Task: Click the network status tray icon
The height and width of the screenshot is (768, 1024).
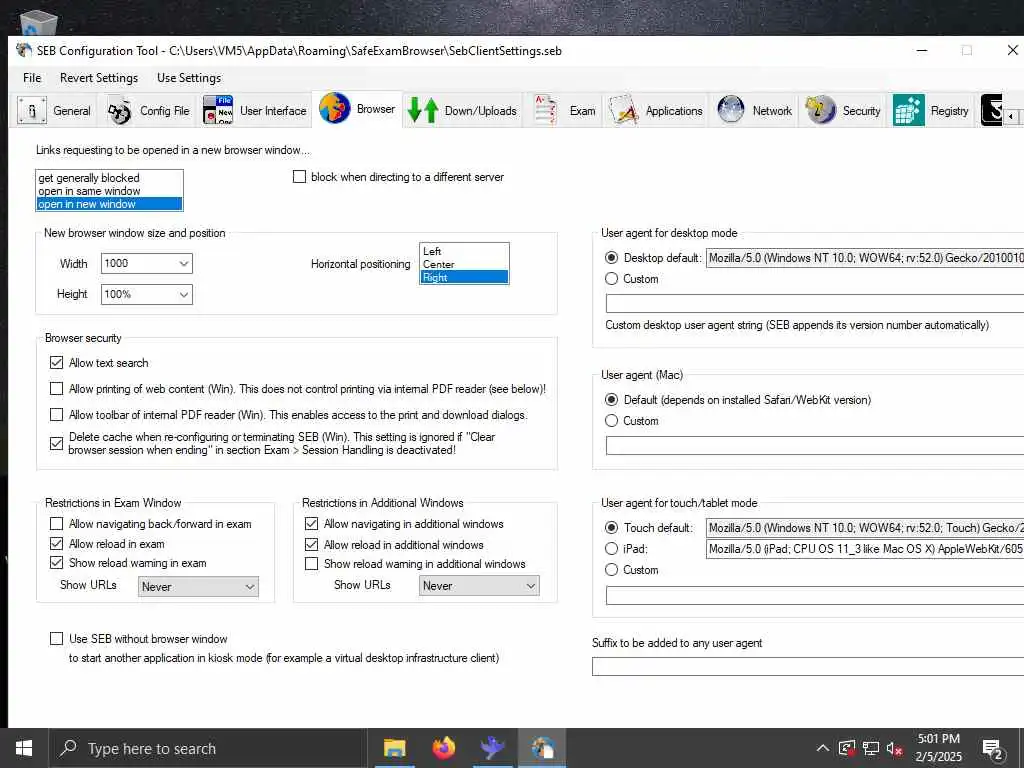Action: pos(871,748)
